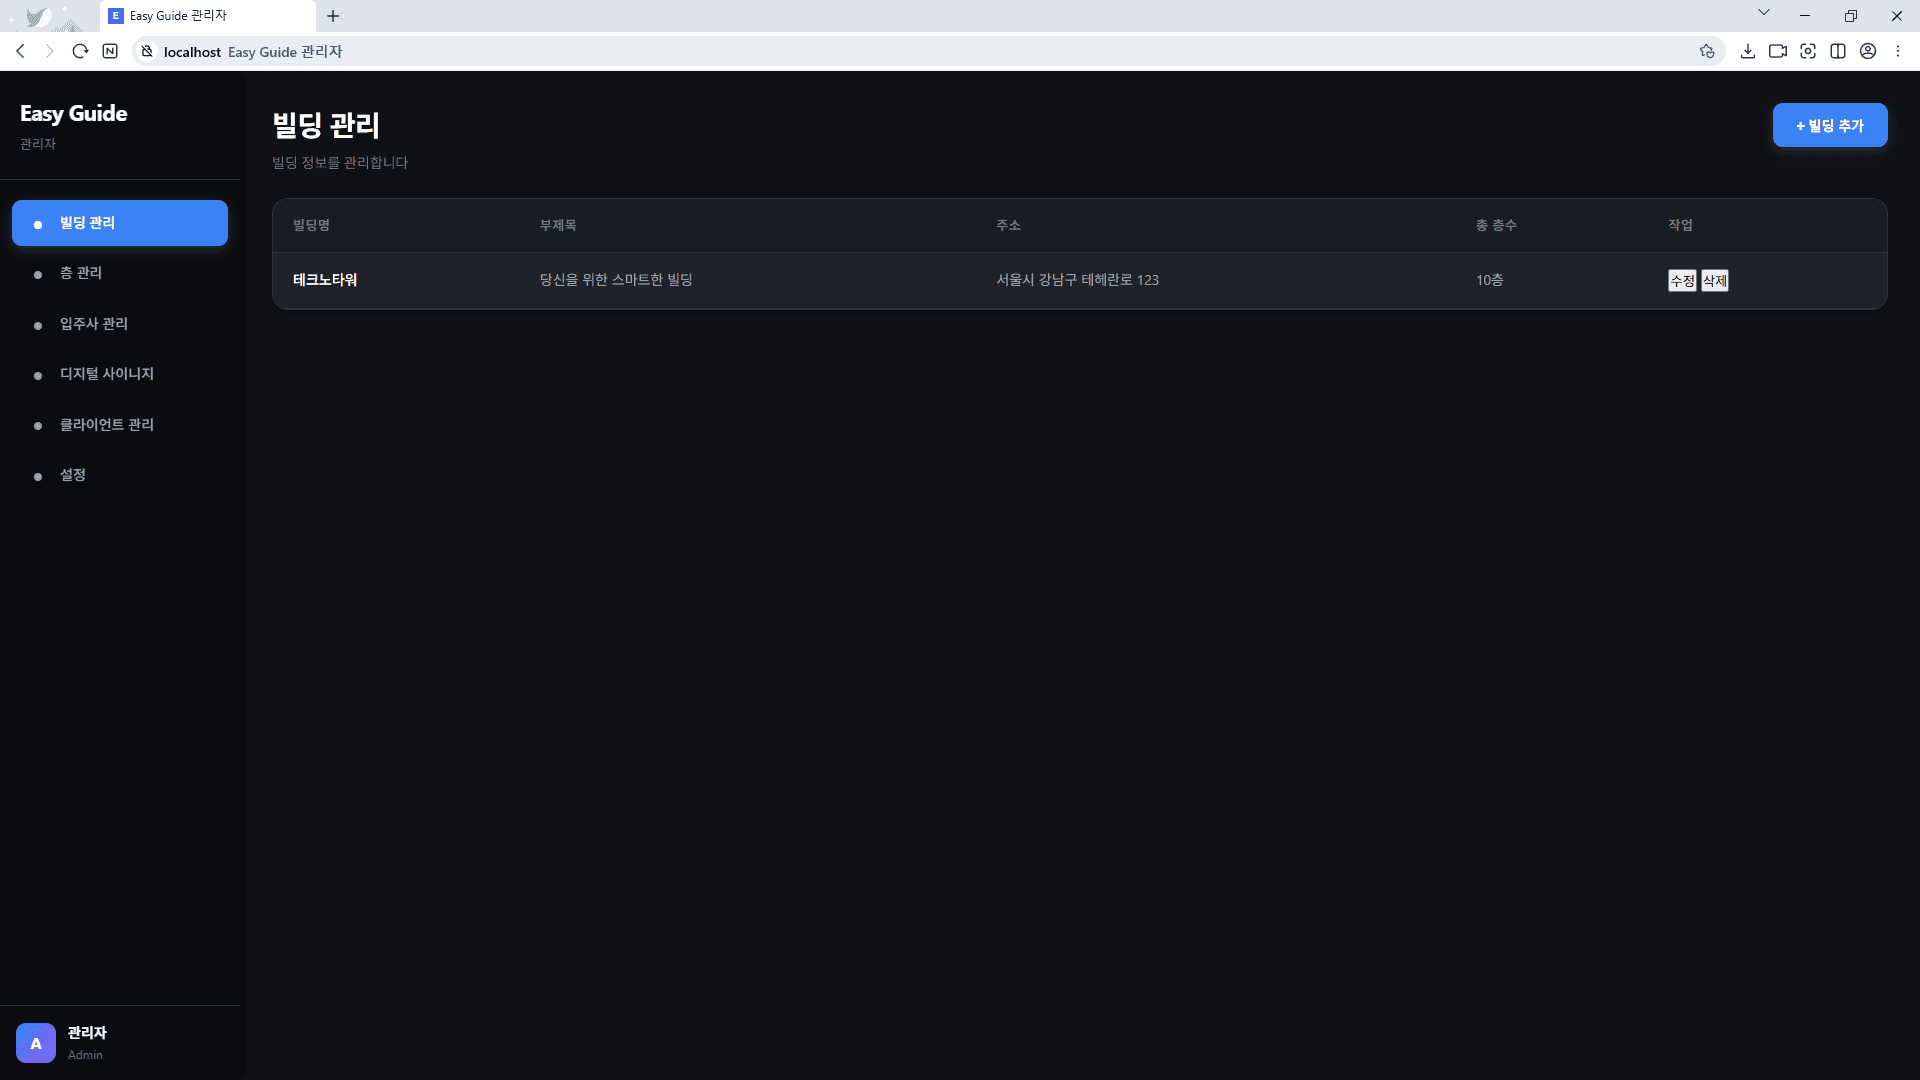
Task: Open 입주사 관리 in the sidebar
Action: 94,324
